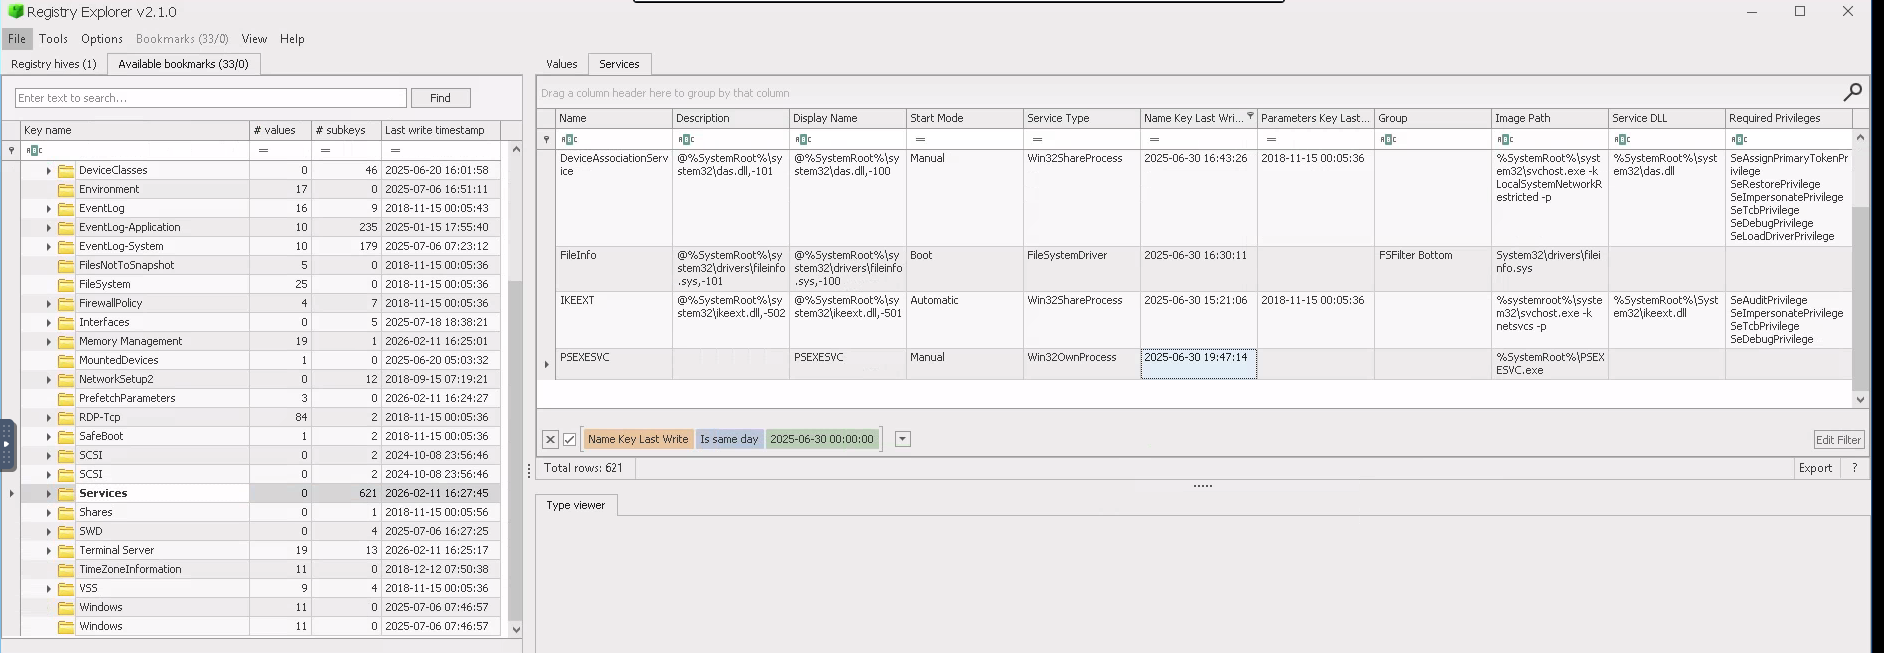Click the filter funnel icon in key tree filter row
Screen dimensions: 1884x653
pos(11,150)
